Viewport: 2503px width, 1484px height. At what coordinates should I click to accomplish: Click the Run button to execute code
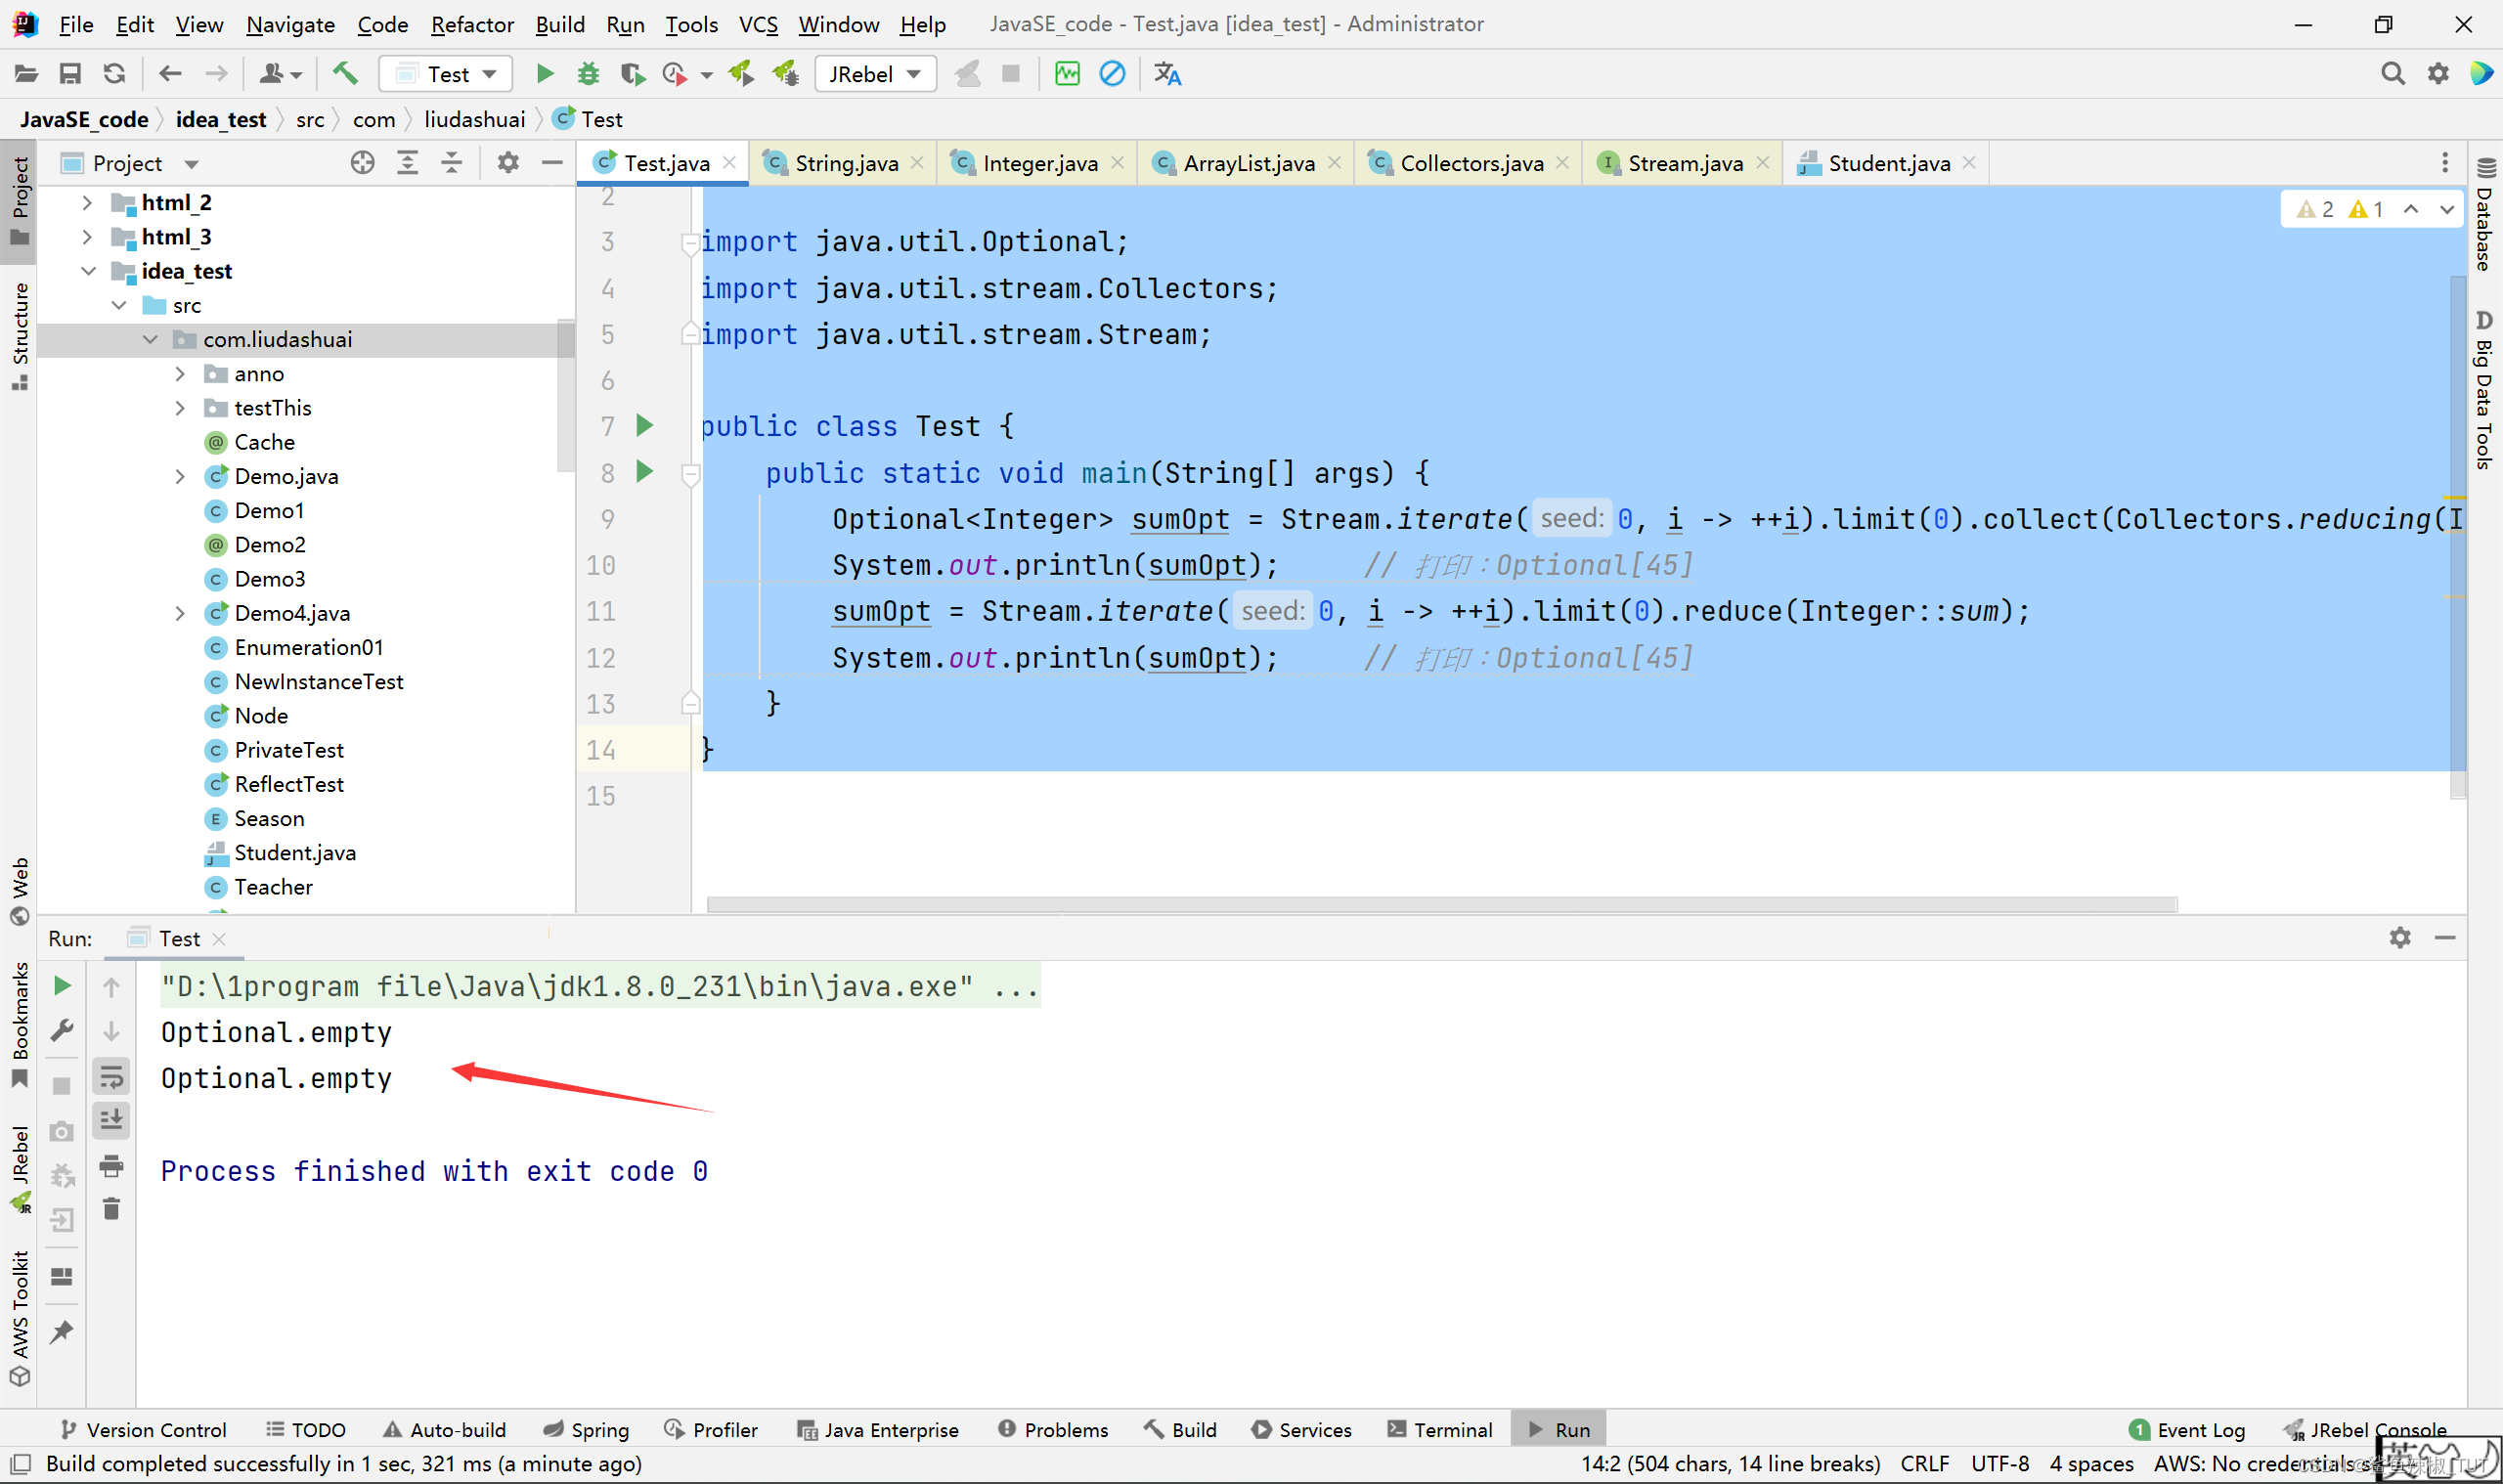(x=546, y=74)
